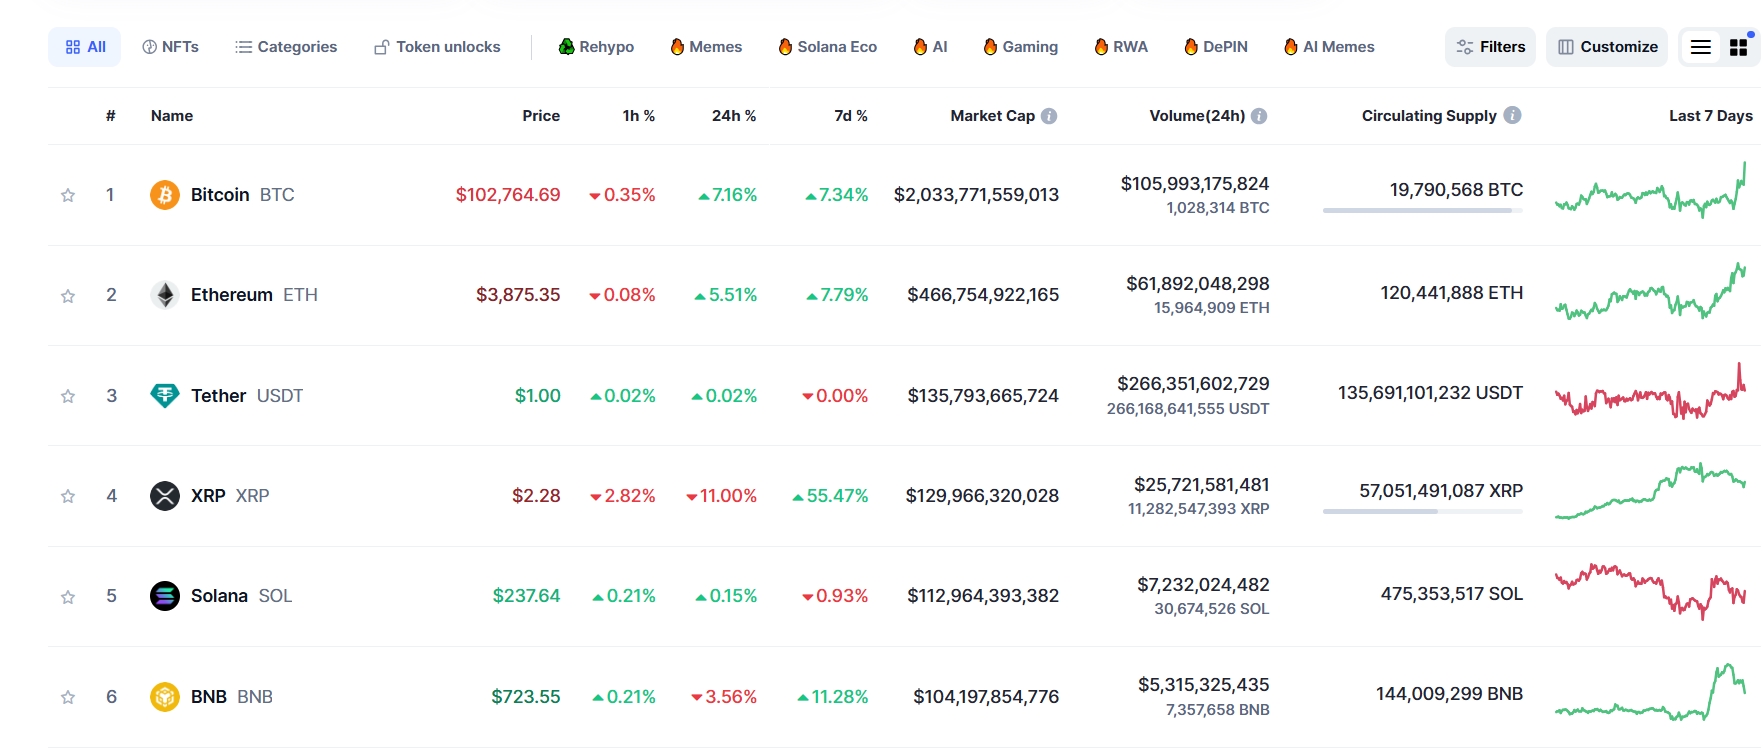Star Bitcoin to add to watchlist
Image resolution: width=1763 pixels, height=748 pixels.
tap(68, 195)
